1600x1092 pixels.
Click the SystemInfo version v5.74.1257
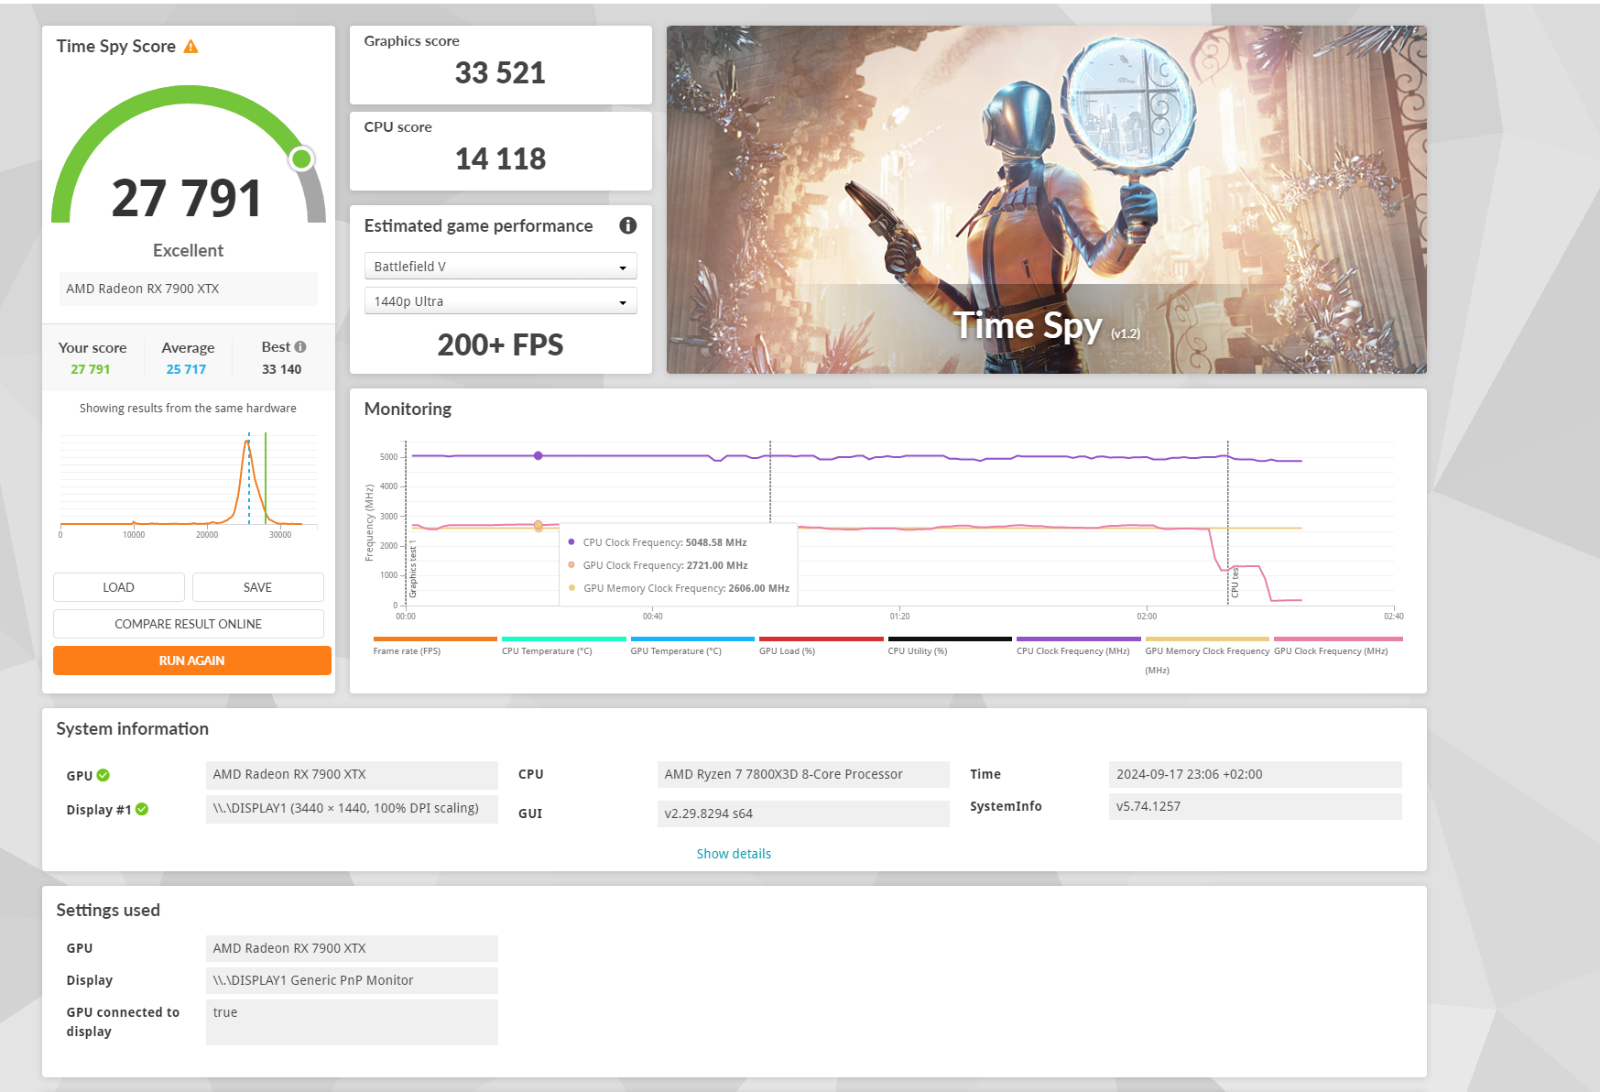[x=1255, y=806]
